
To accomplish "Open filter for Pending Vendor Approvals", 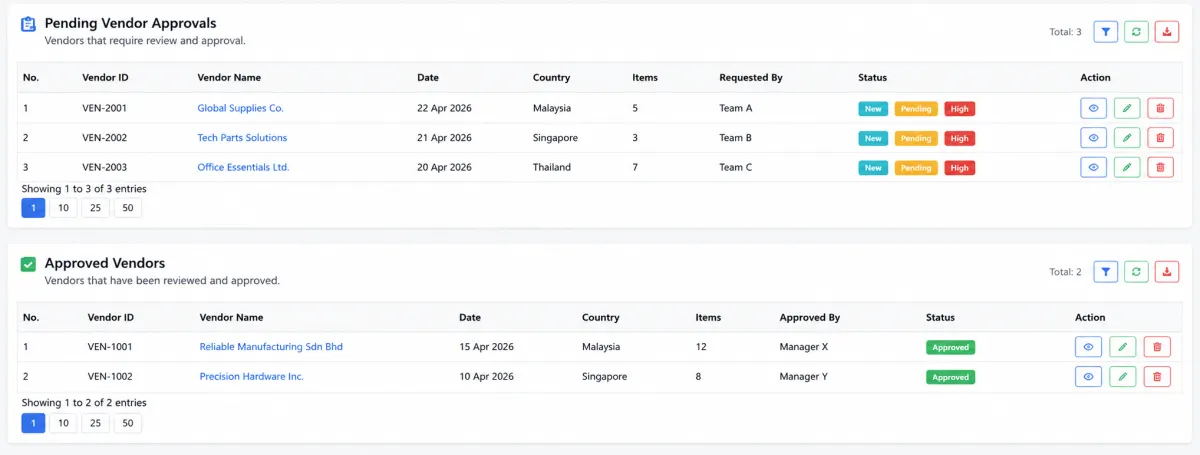I will click(1105, 32).
